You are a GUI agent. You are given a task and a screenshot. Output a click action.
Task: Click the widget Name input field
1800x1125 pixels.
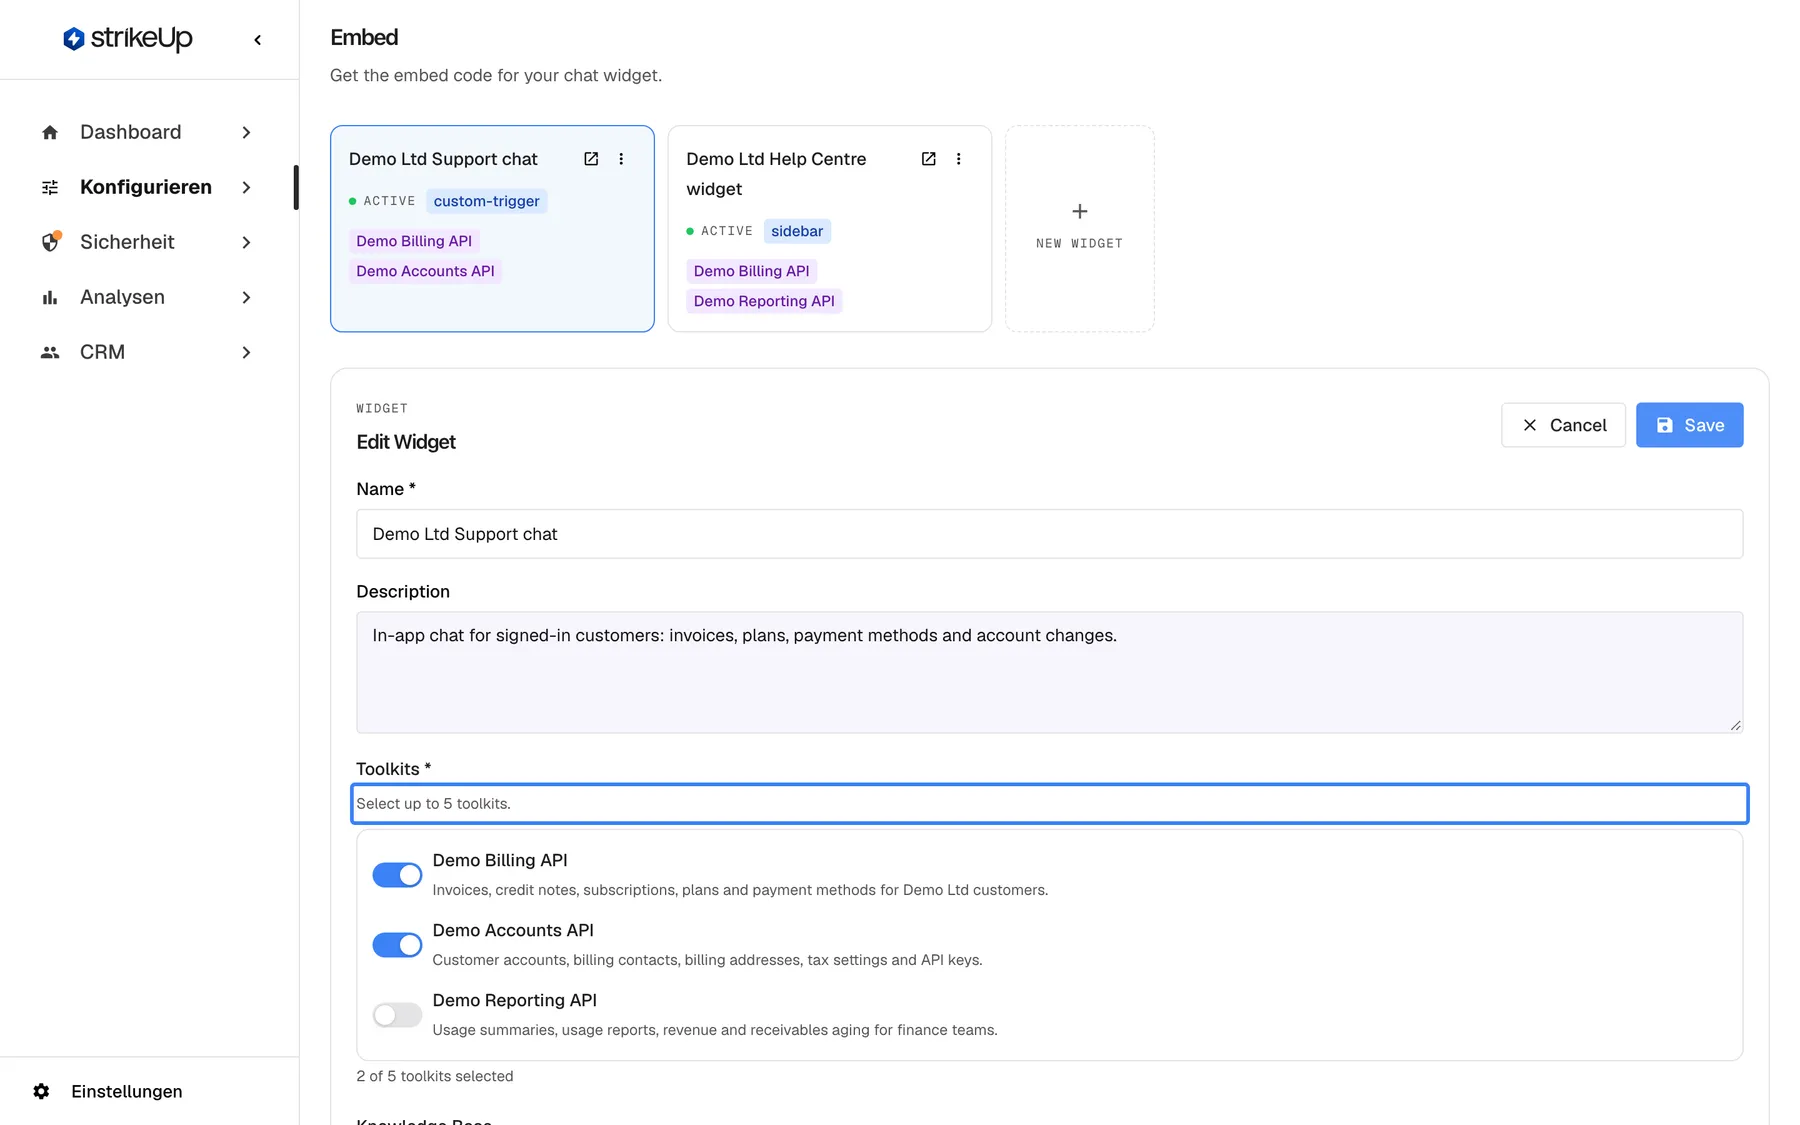1049,534
